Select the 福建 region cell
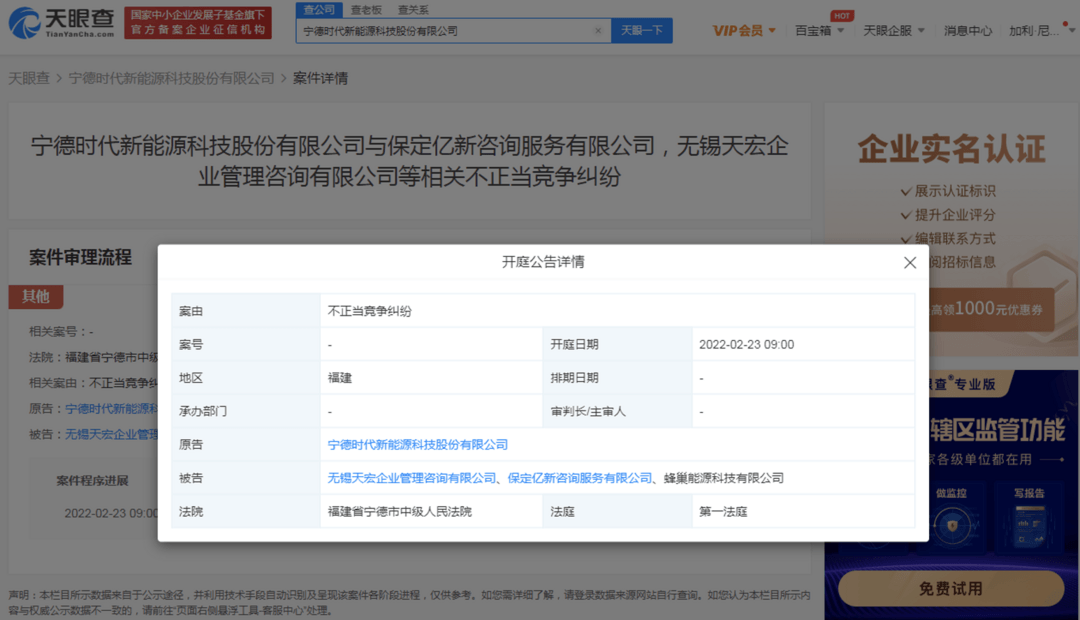The height and width of the screenshot is (620, 1080). [431, 378]
